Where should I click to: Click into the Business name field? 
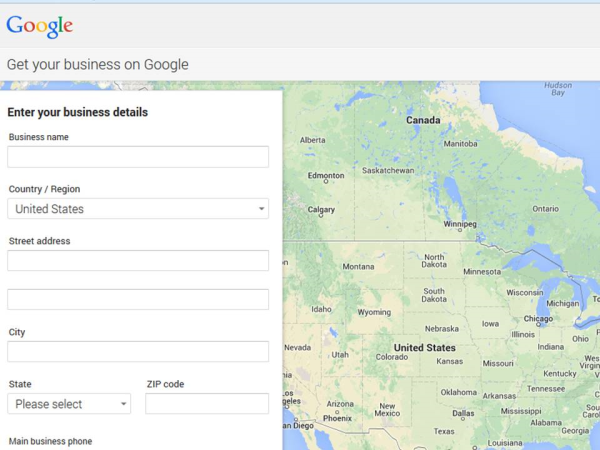click(138, 157)
